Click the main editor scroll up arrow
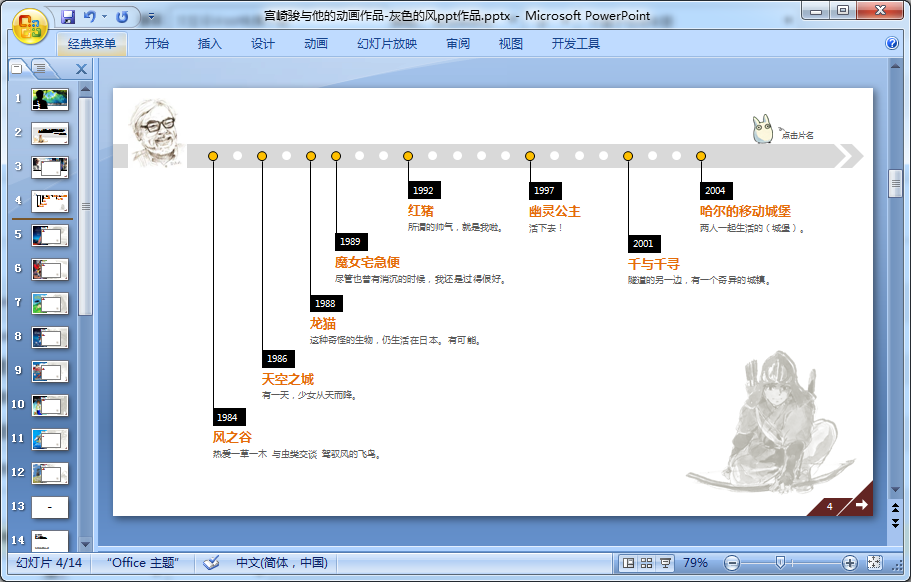 tap(895, 67)
